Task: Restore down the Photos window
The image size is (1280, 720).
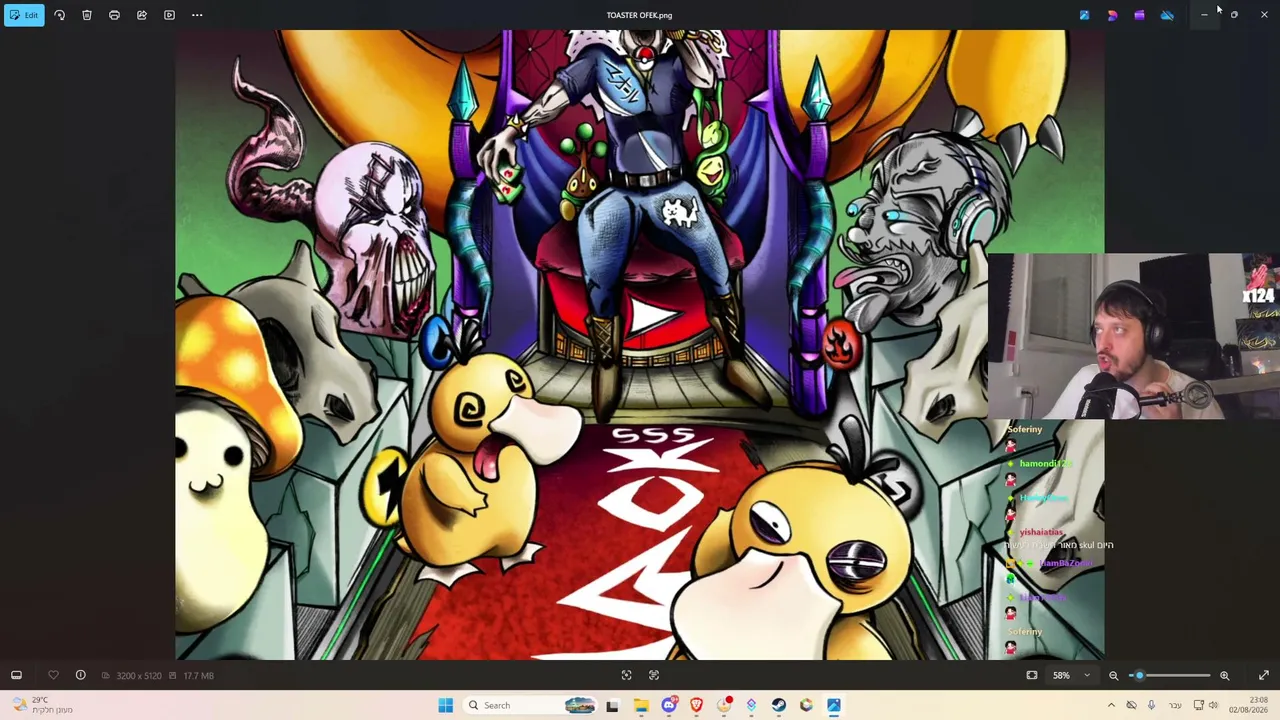Action: (1234, 15)
